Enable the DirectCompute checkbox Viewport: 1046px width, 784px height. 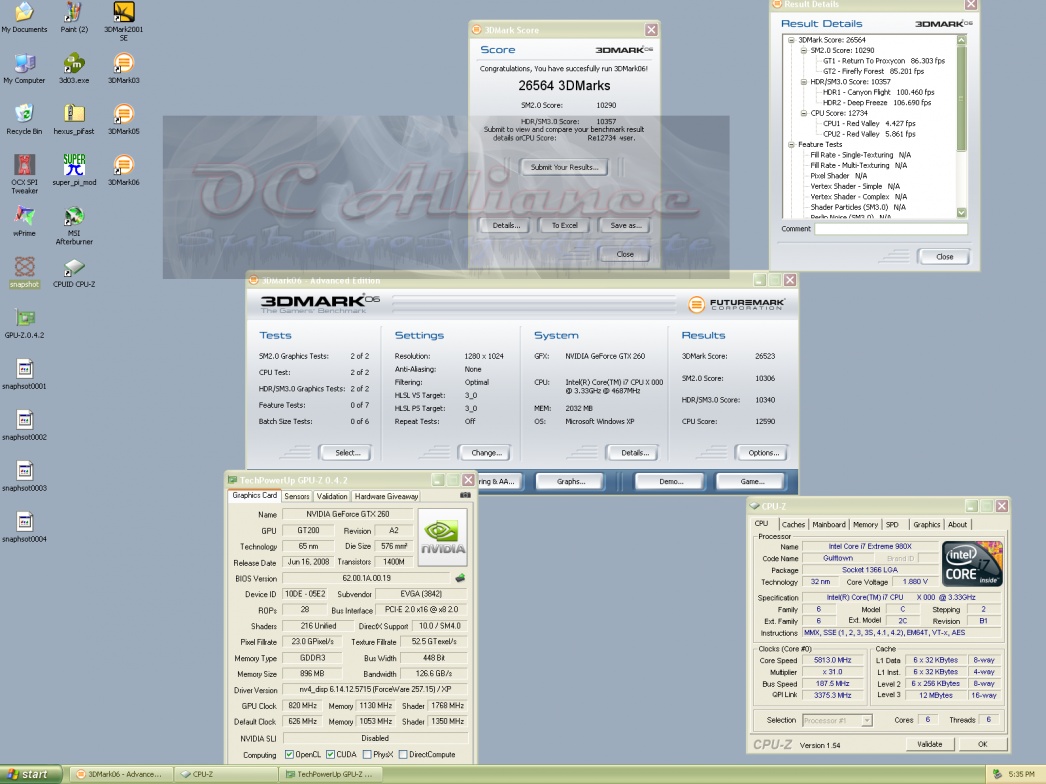(x=403, y=754)
